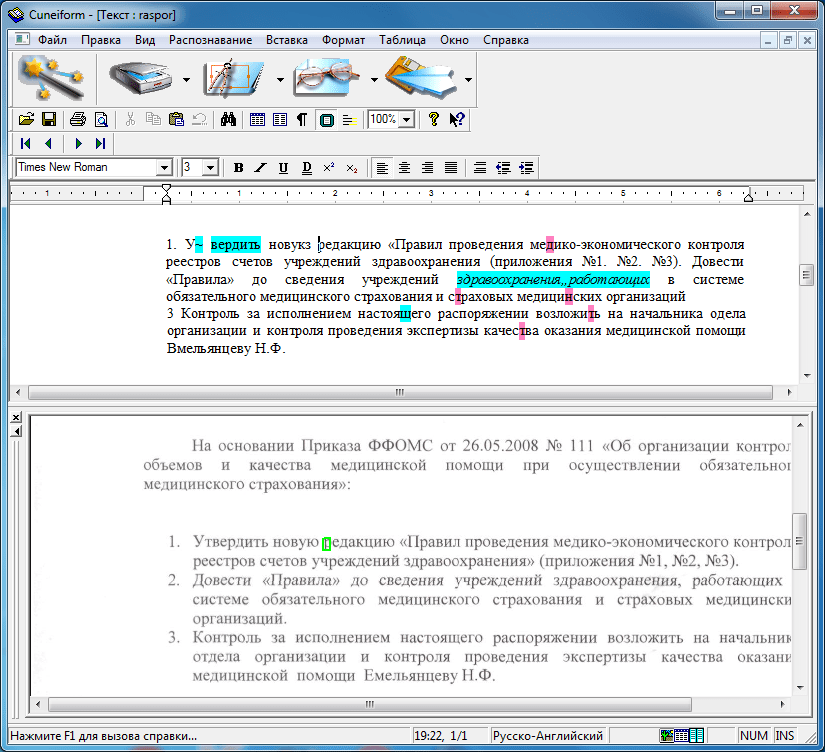Click the What's This pointer help icon
The image size is (825, 752).
pos(457,119)
